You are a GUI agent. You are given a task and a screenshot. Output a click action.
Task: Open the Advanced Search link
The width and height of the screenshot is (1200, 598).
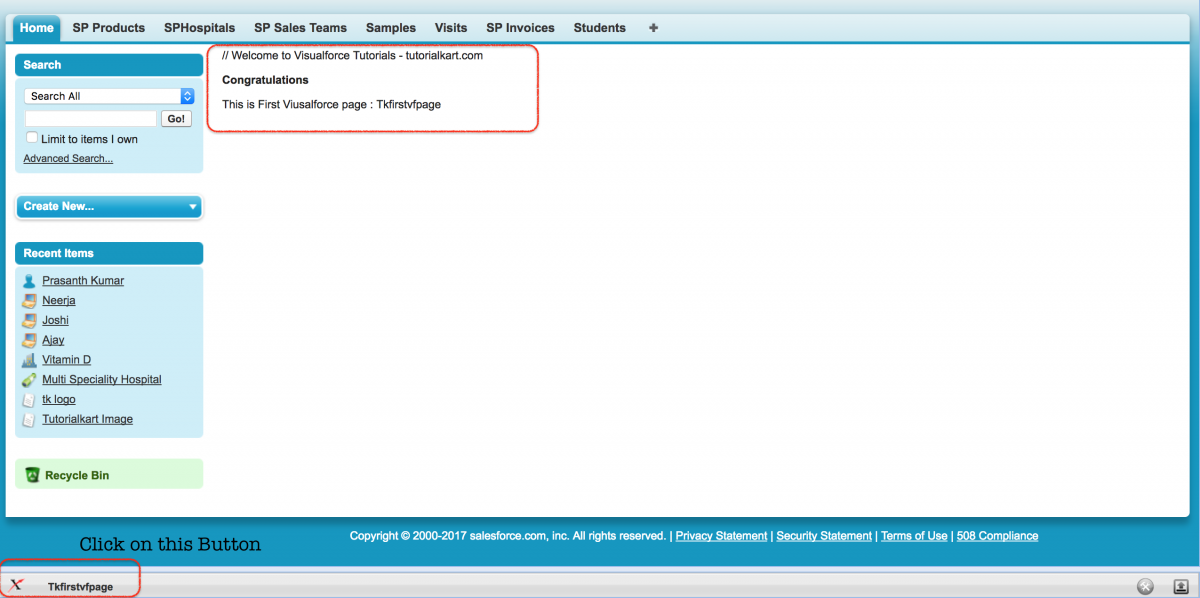pos(68,159)
